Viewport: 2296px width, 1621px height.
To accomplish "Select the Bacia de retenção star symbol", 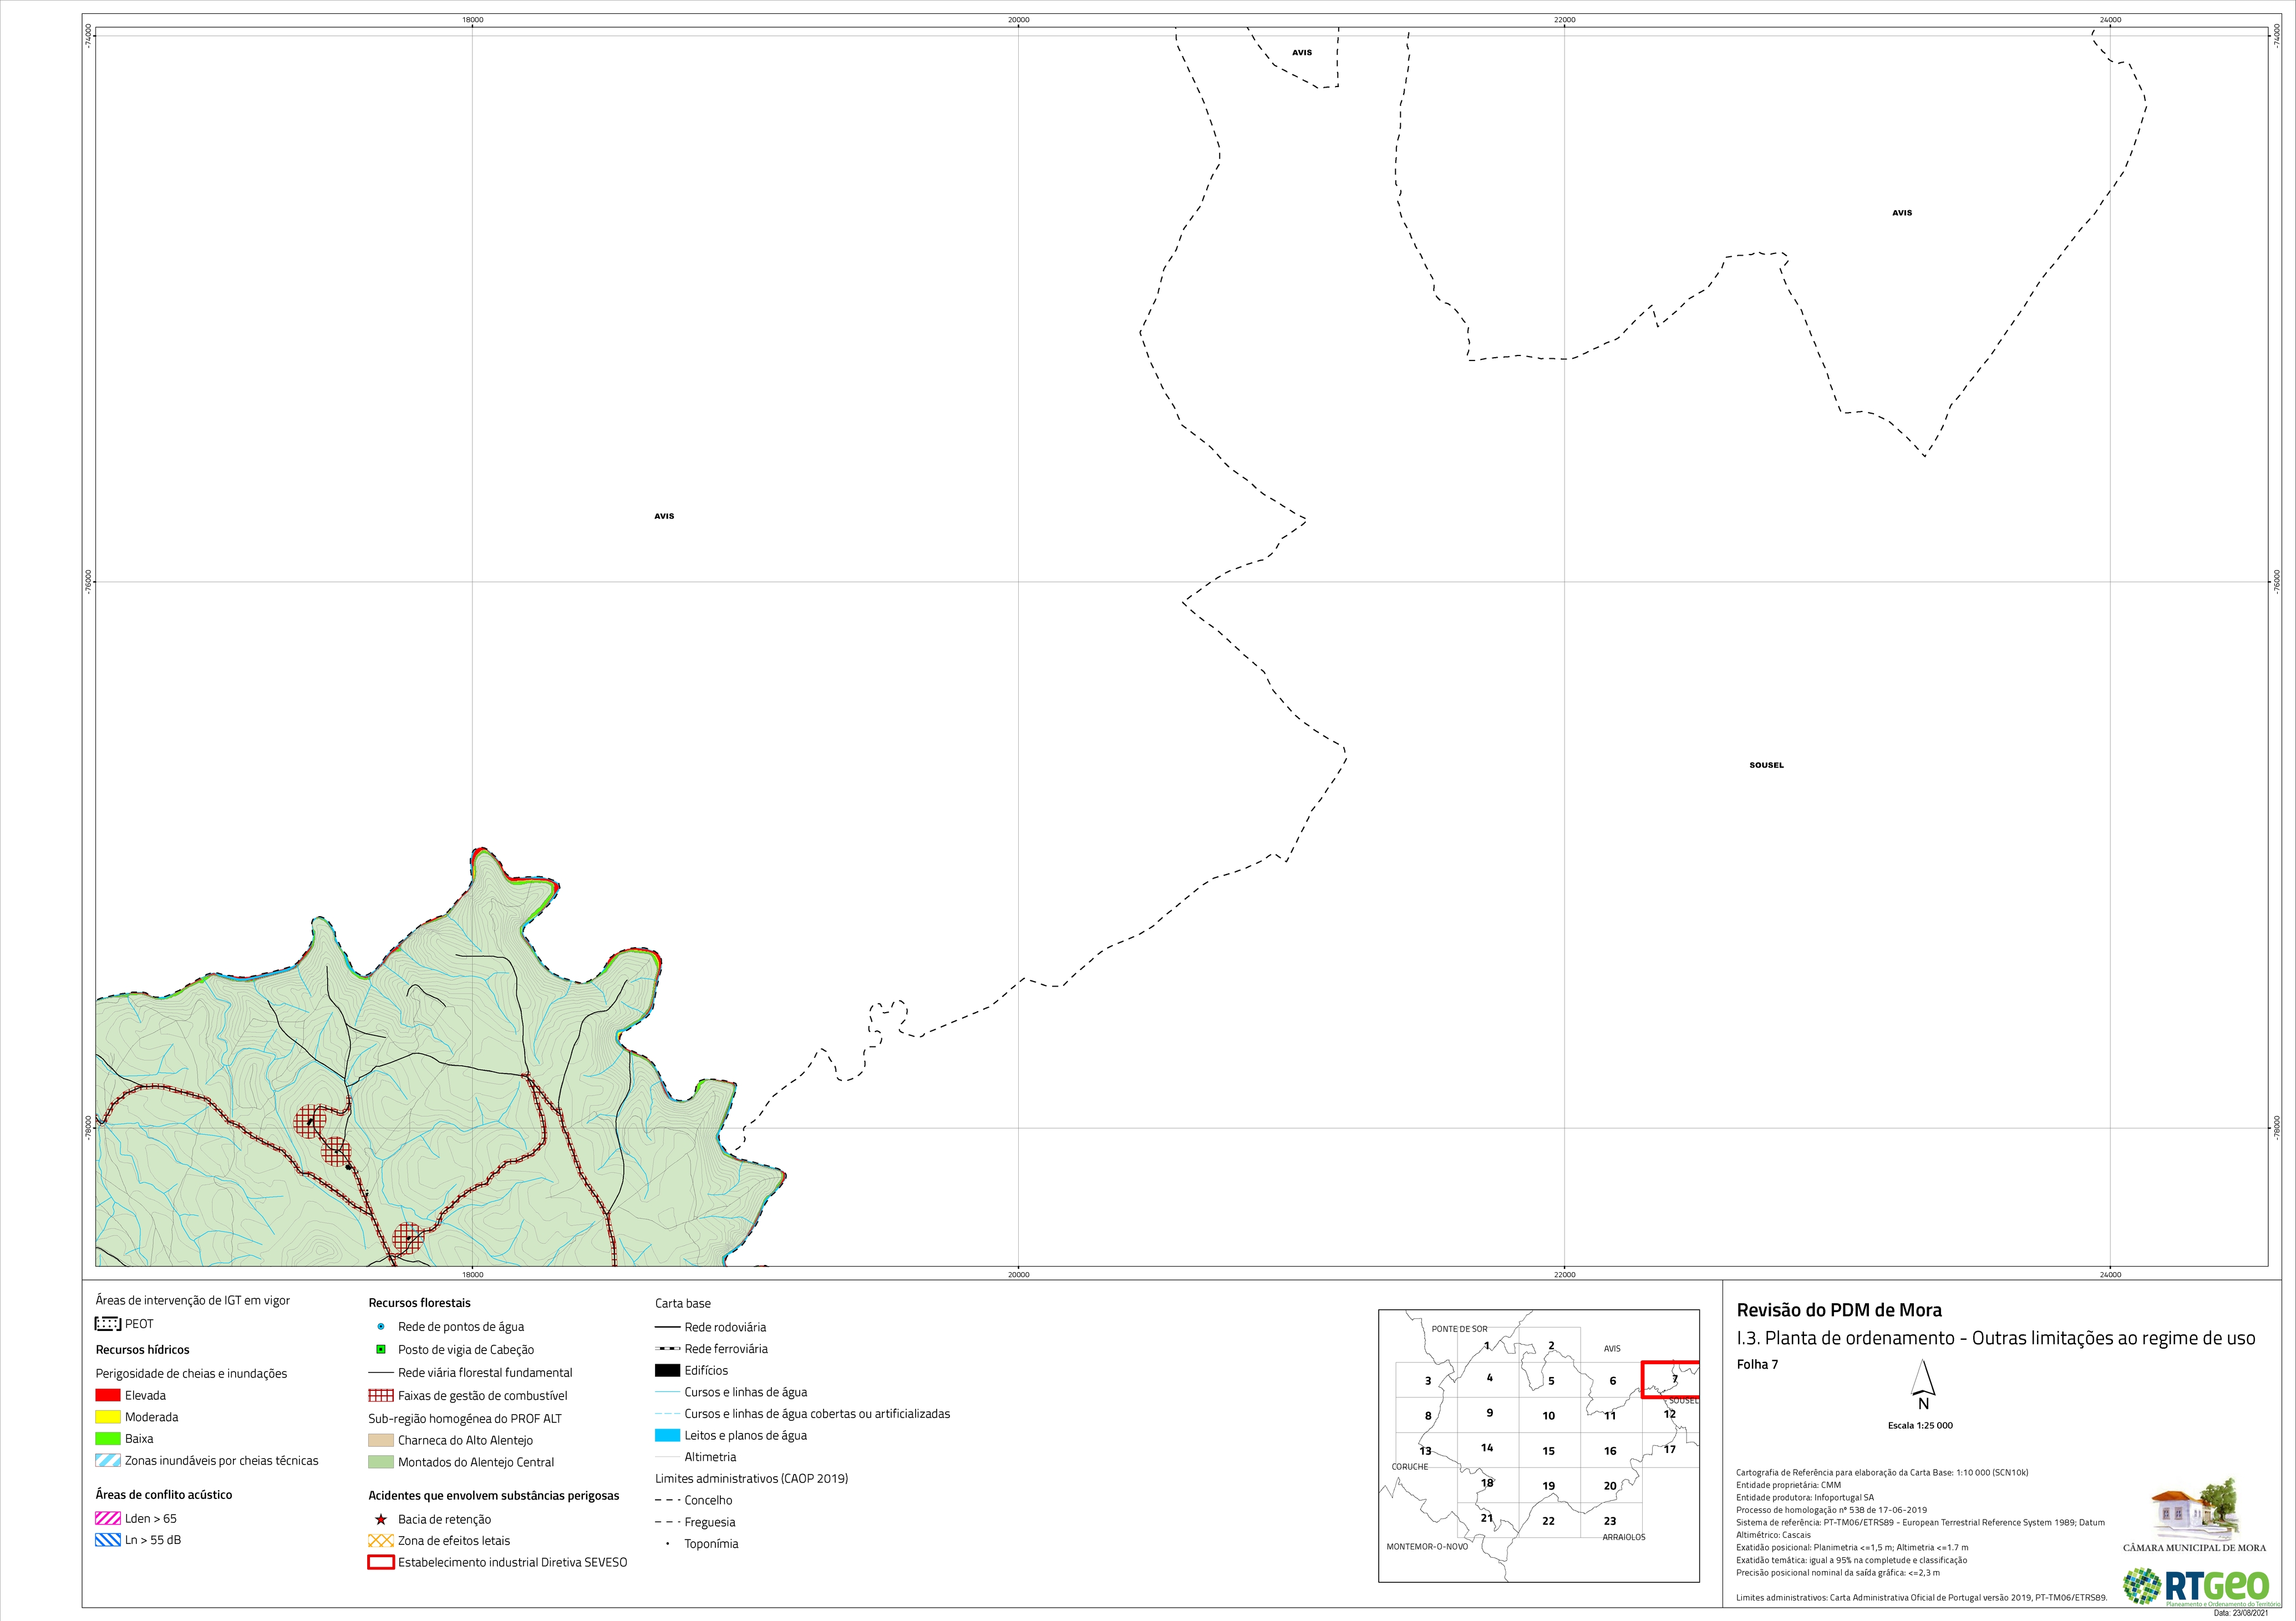I will click(381, 1519).
